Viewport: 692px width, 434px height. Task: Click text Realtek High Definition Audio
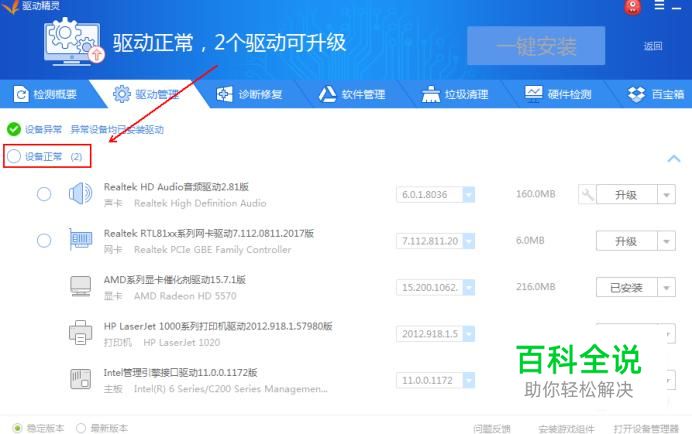click(x=200, y=203)
